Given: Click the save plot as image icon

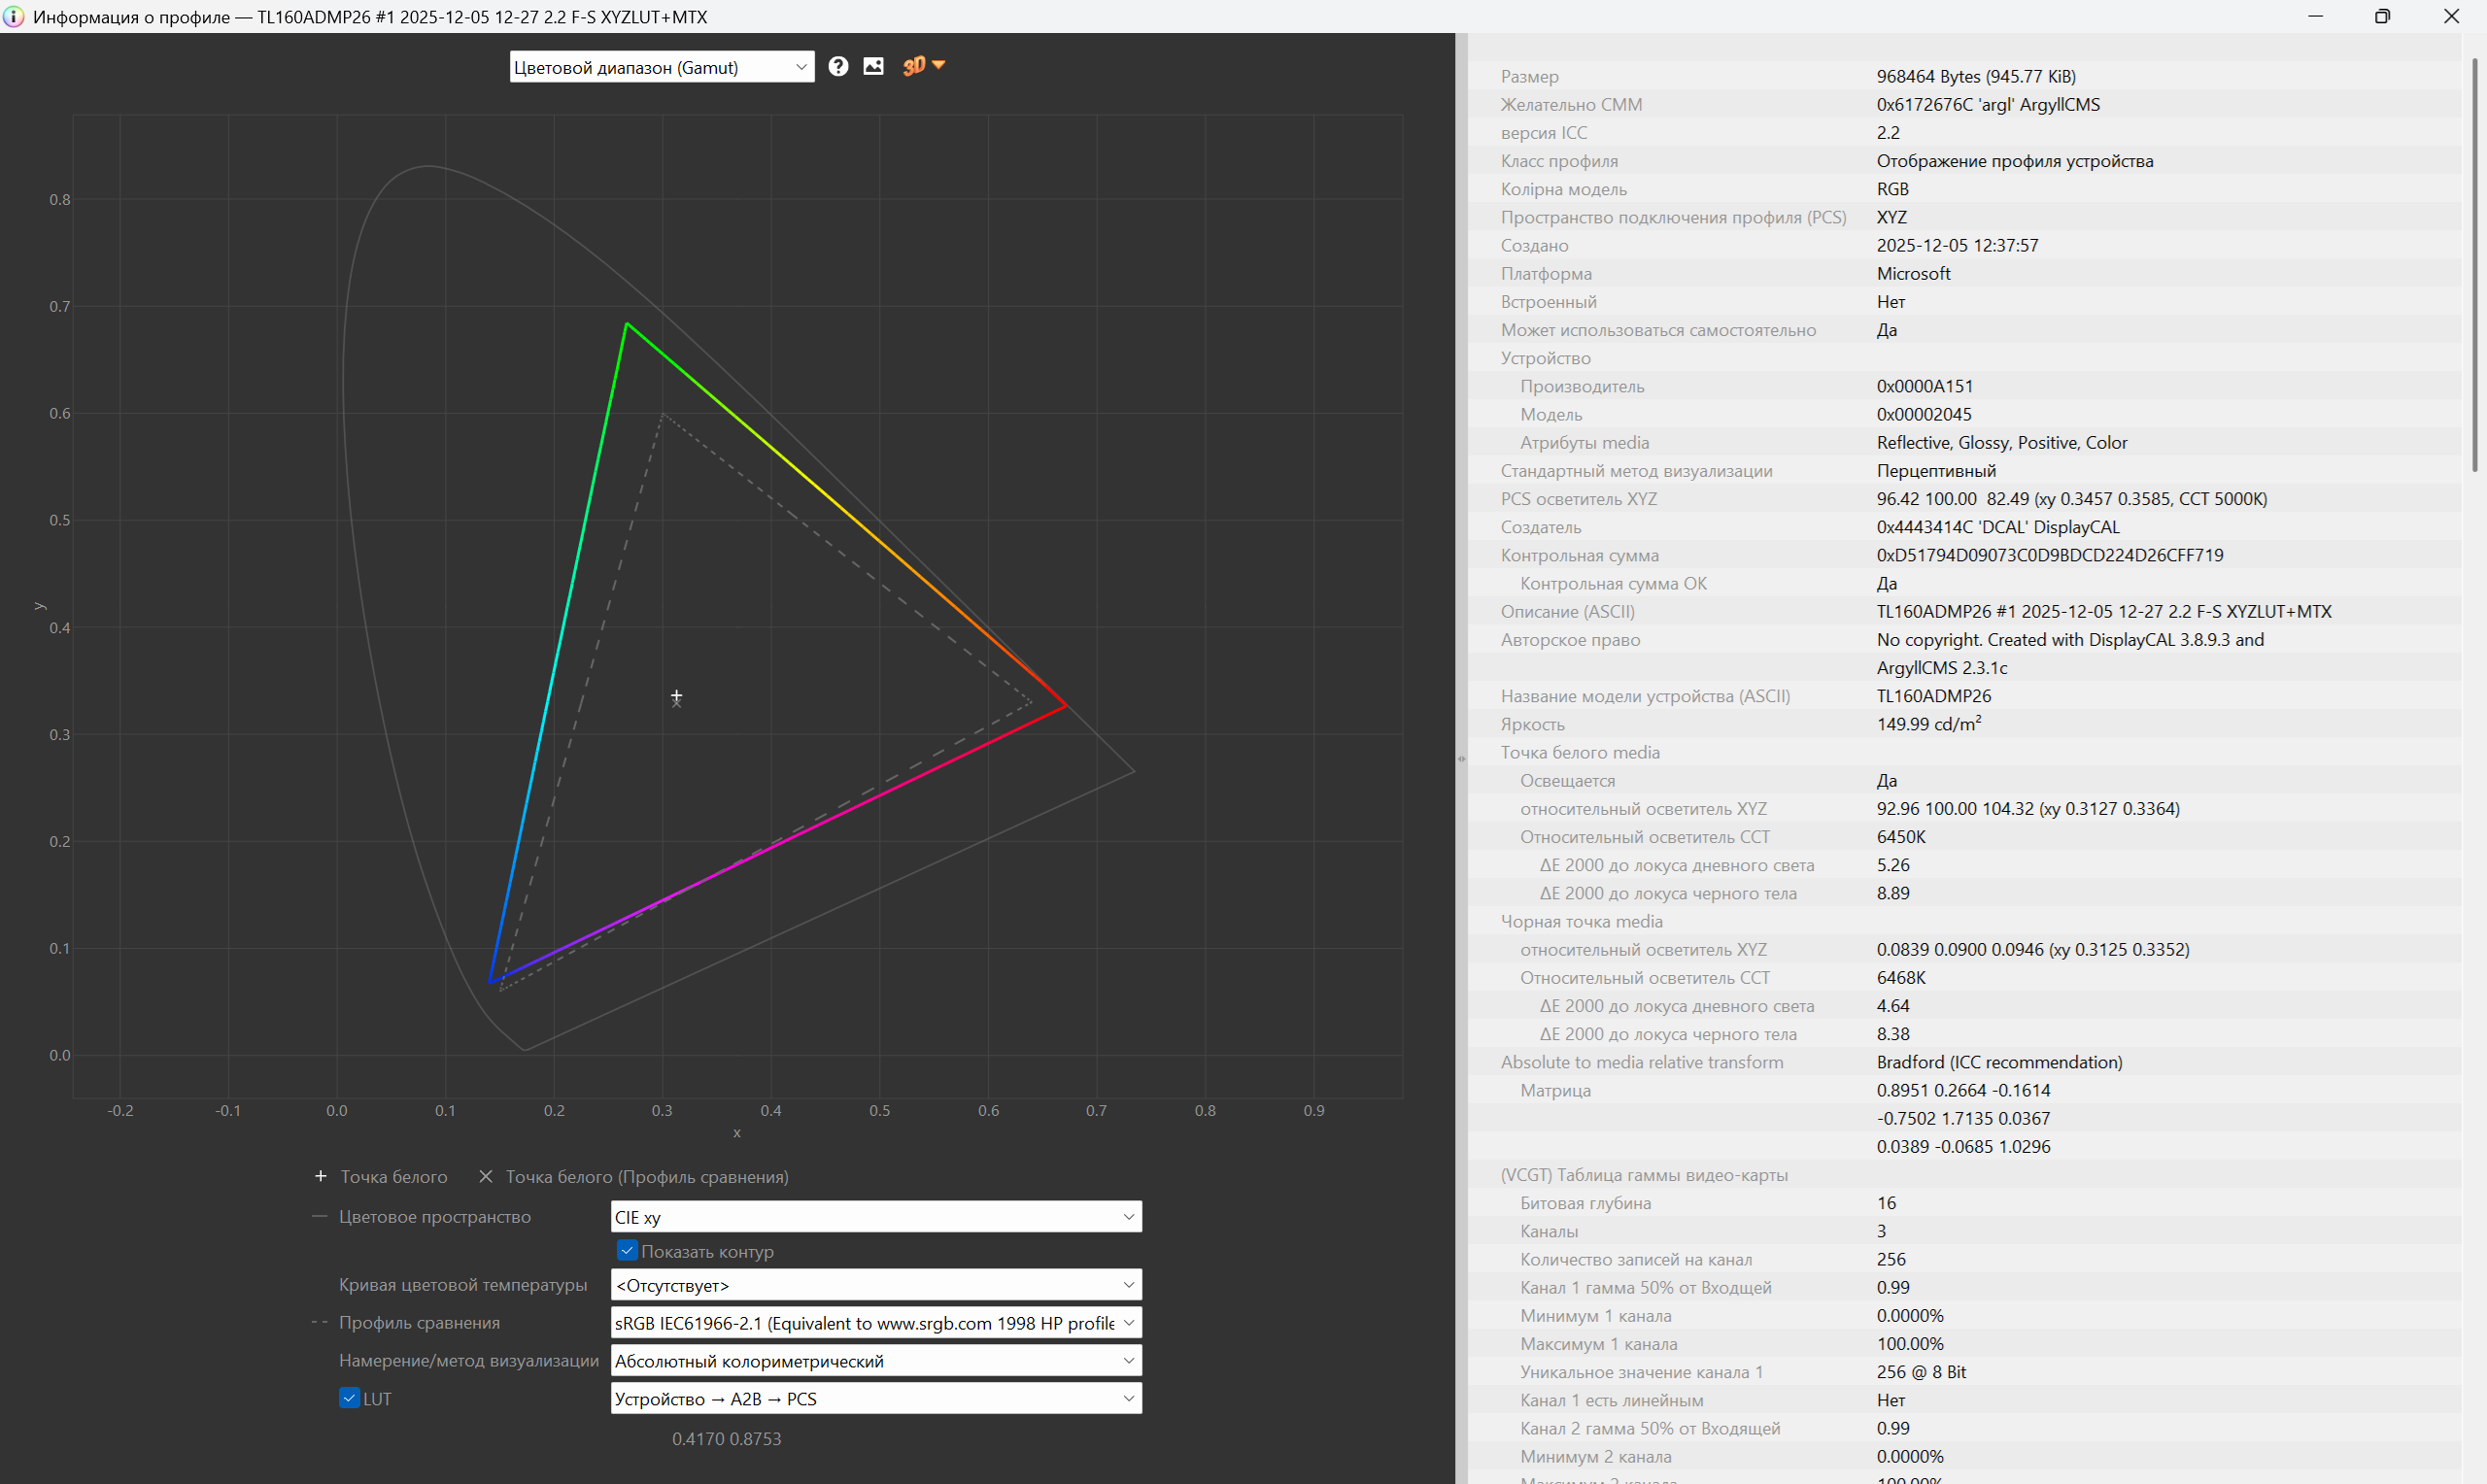Looking at the screenshot, I should pos(873,66).
